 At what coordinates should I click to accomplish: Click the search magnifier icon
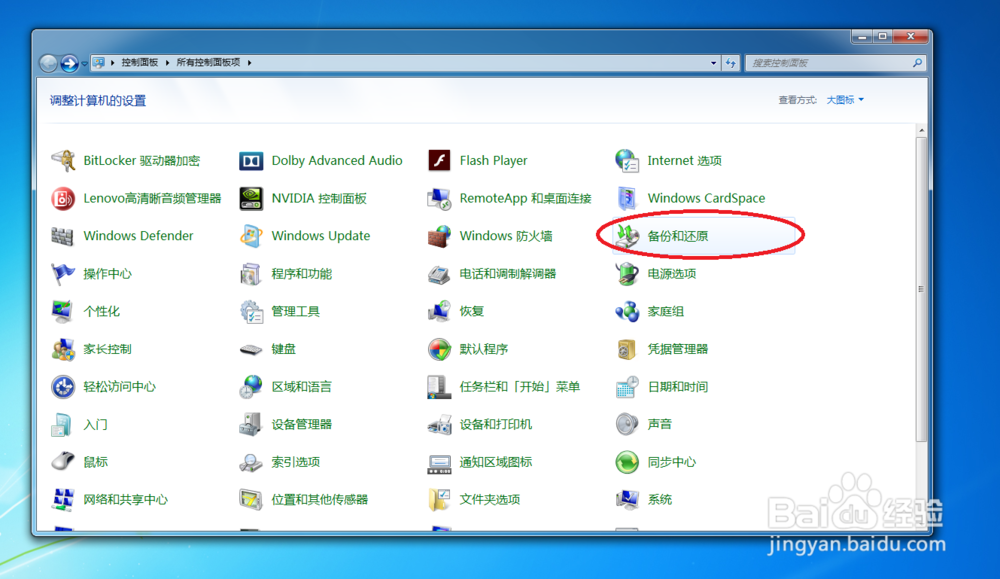pos(917,62)
